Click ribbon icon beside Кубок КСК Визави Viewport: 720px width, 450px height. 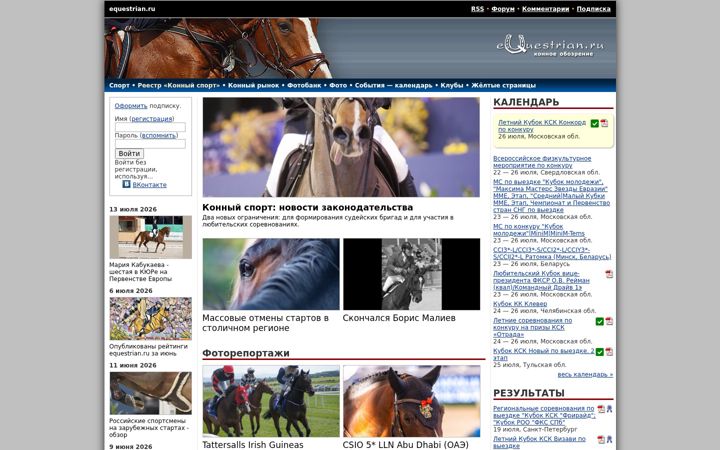pos(609,439)
